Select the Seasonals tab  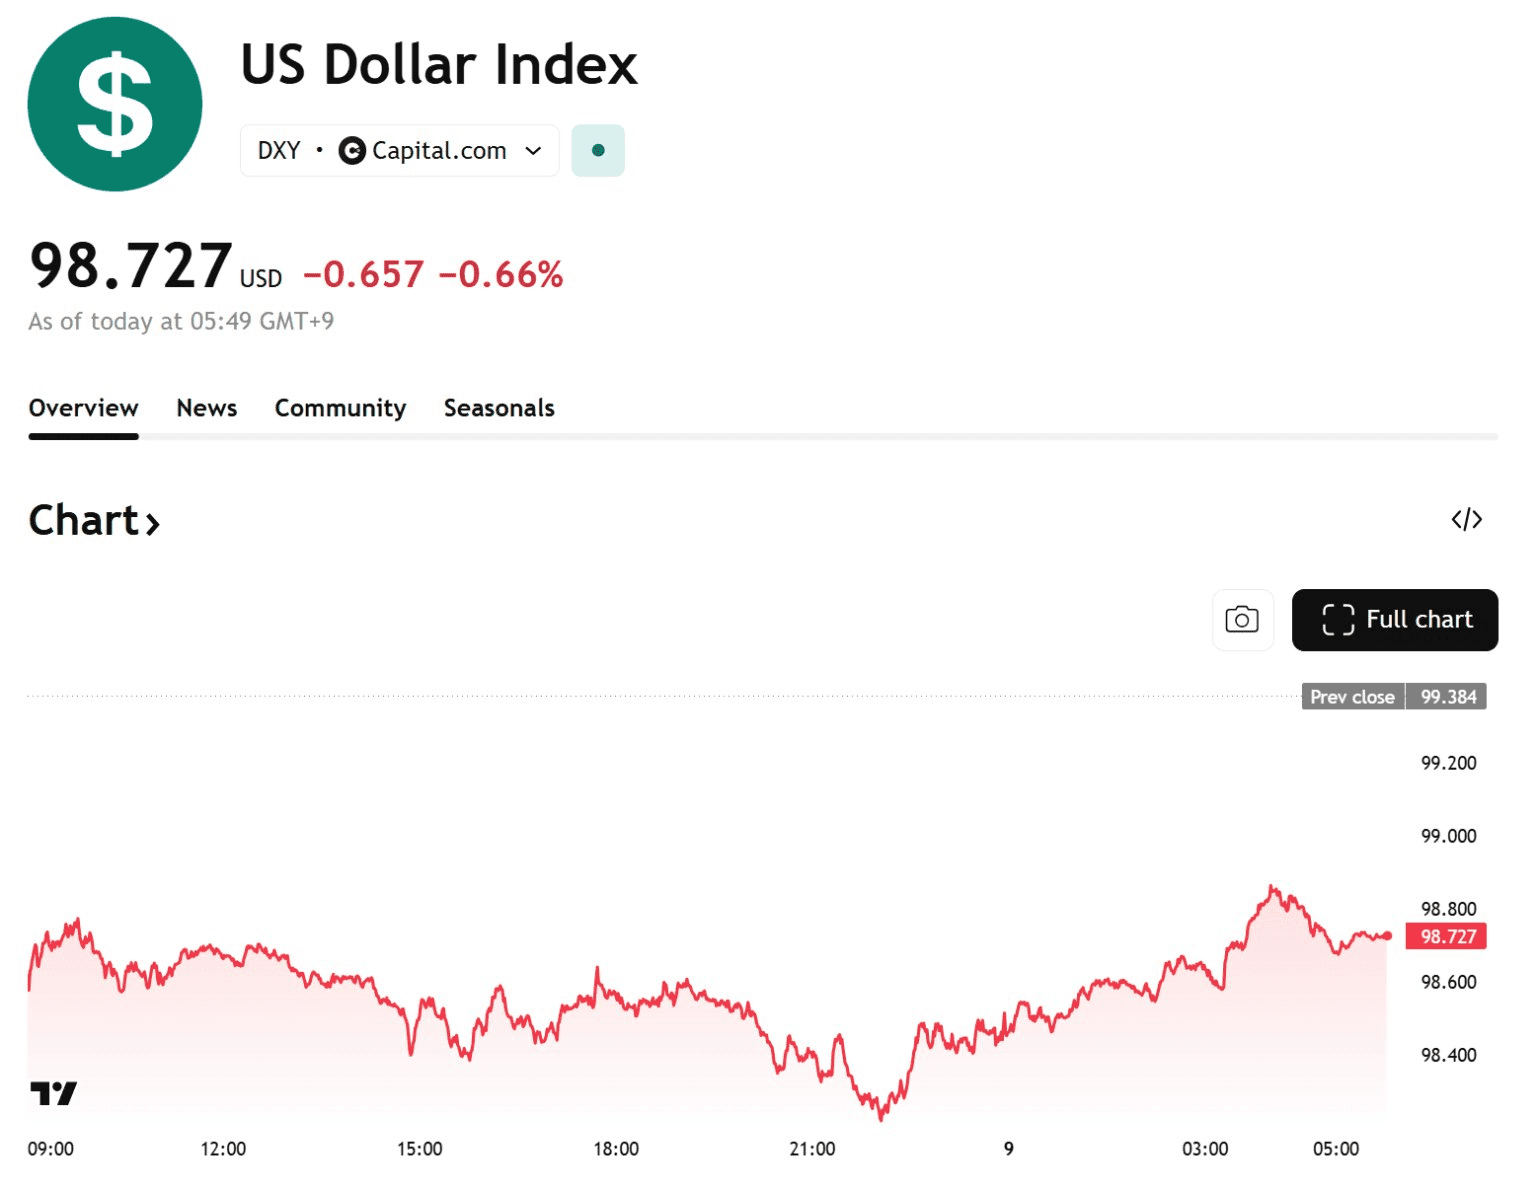[x=499, y=408]
